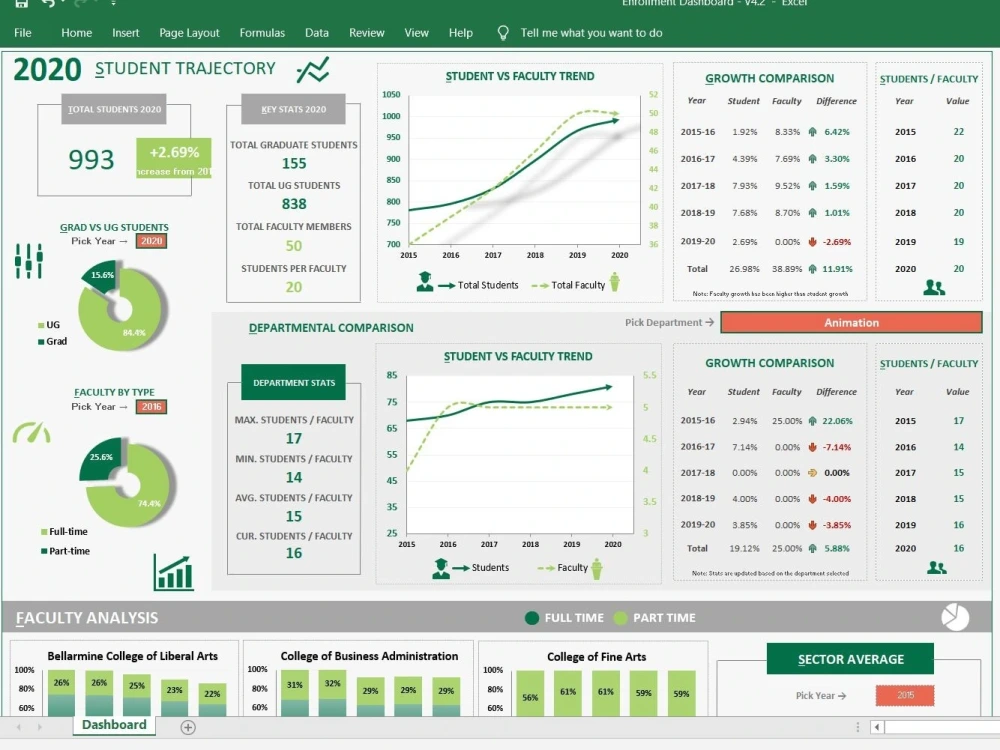
Task: Open the Page Layout ribbon tab
Action: (x=189, y=32)
